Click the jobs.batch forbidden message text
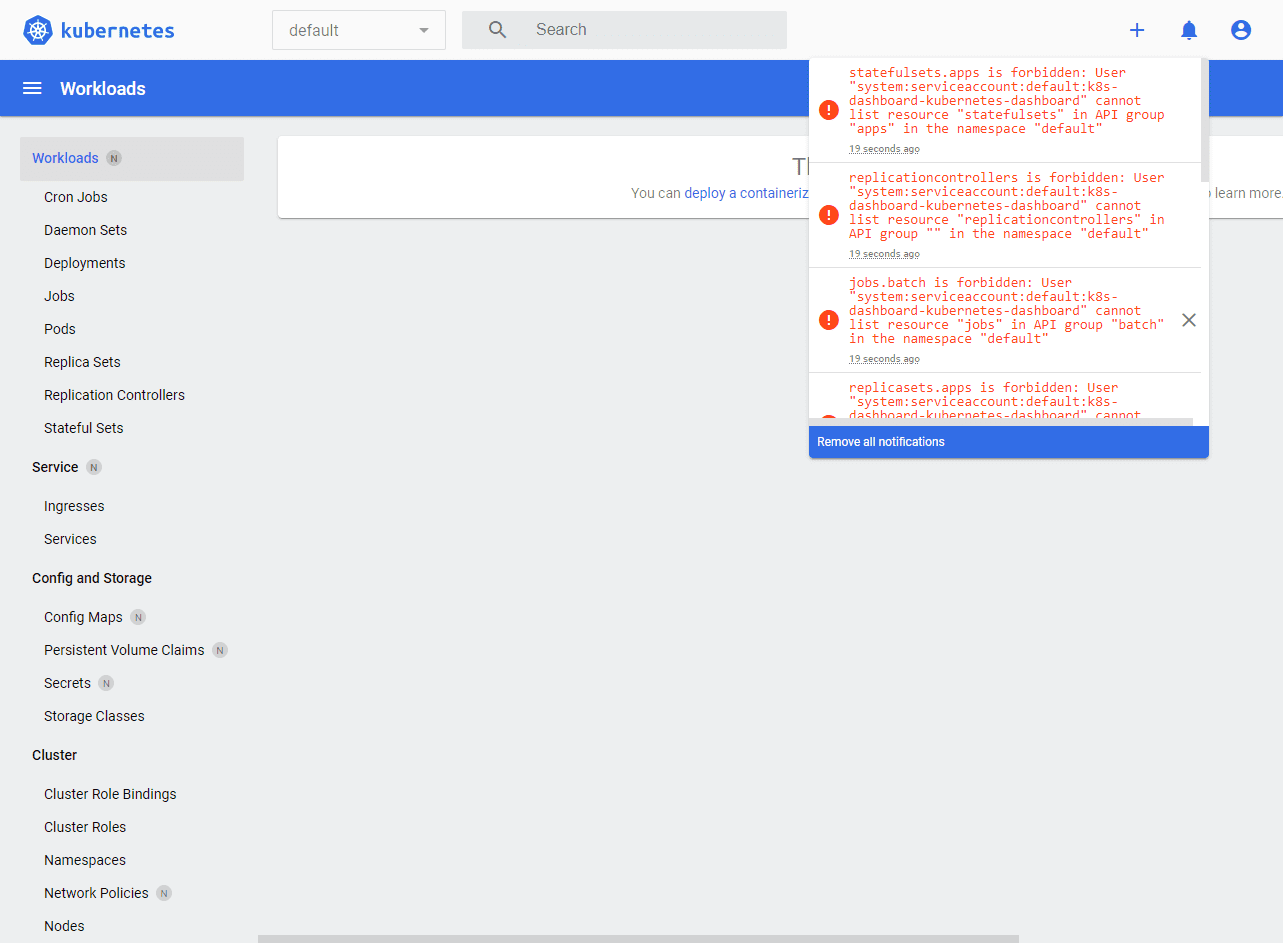Viewport: 1283px width, 943px height. (x=1007, y=310)
